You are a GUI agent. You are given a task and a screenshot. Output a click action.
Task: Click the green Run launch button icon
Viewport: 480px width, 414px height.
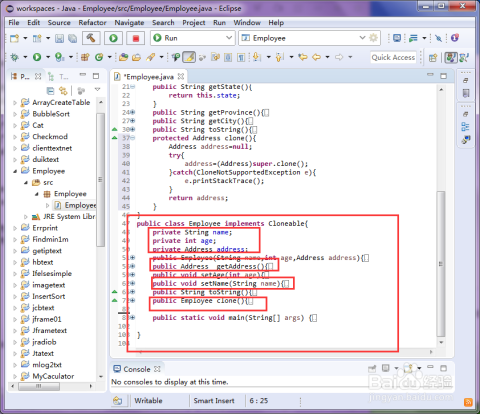click(x=113, y=38)
